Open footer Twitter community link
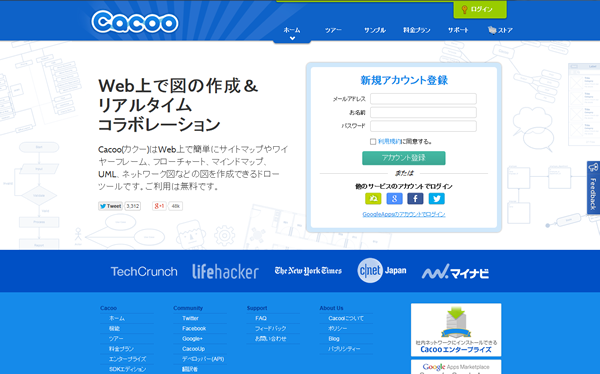 [x=190, y=318]
